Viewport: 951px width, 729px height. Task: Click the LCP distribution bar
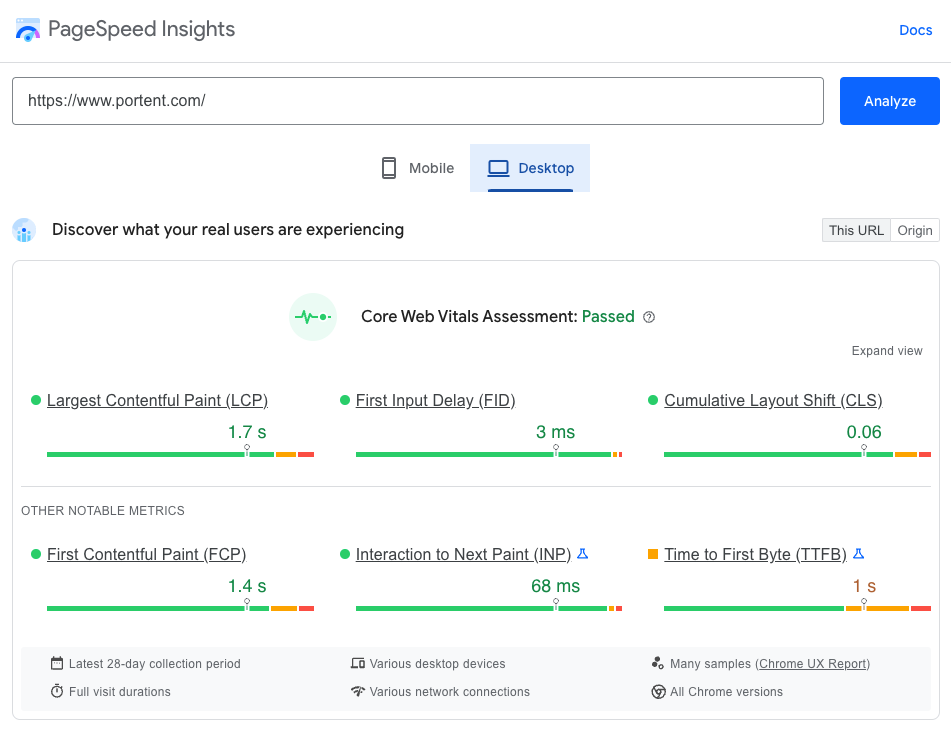point(180,454)
